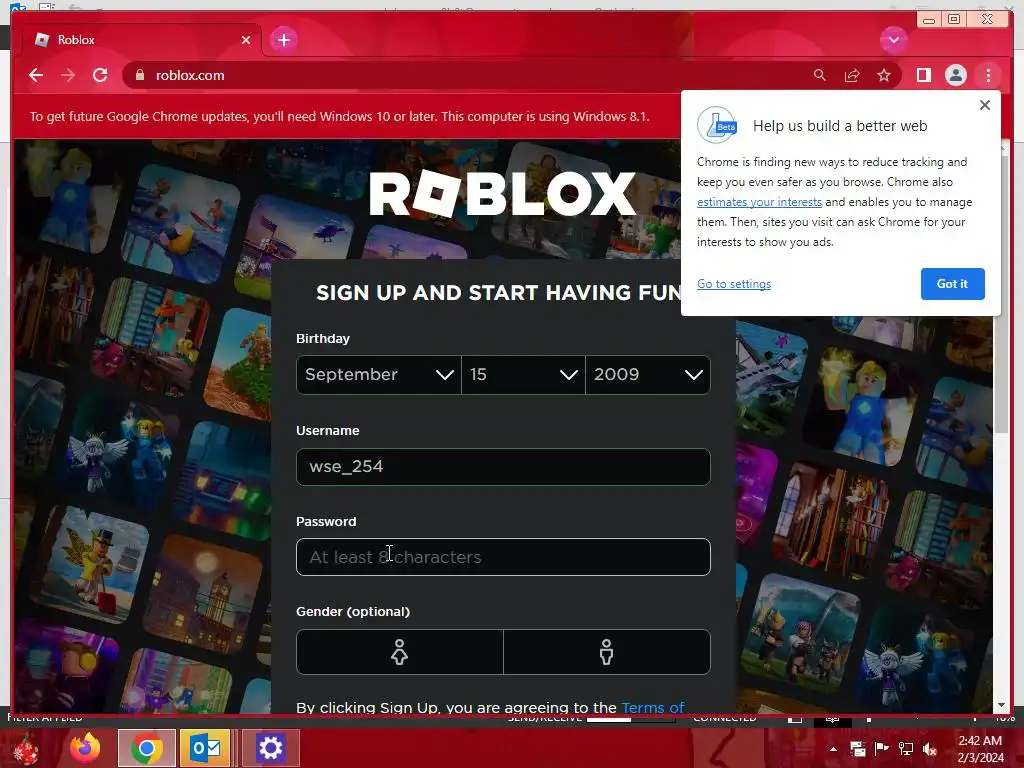Click the share page icon
This screenshot has height=768, width=1024.
[x=852, y=75]
